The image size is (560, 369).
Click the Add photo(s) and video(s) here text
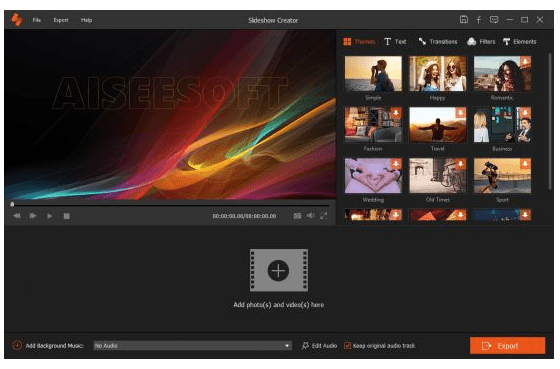click(x=279, y=305)
